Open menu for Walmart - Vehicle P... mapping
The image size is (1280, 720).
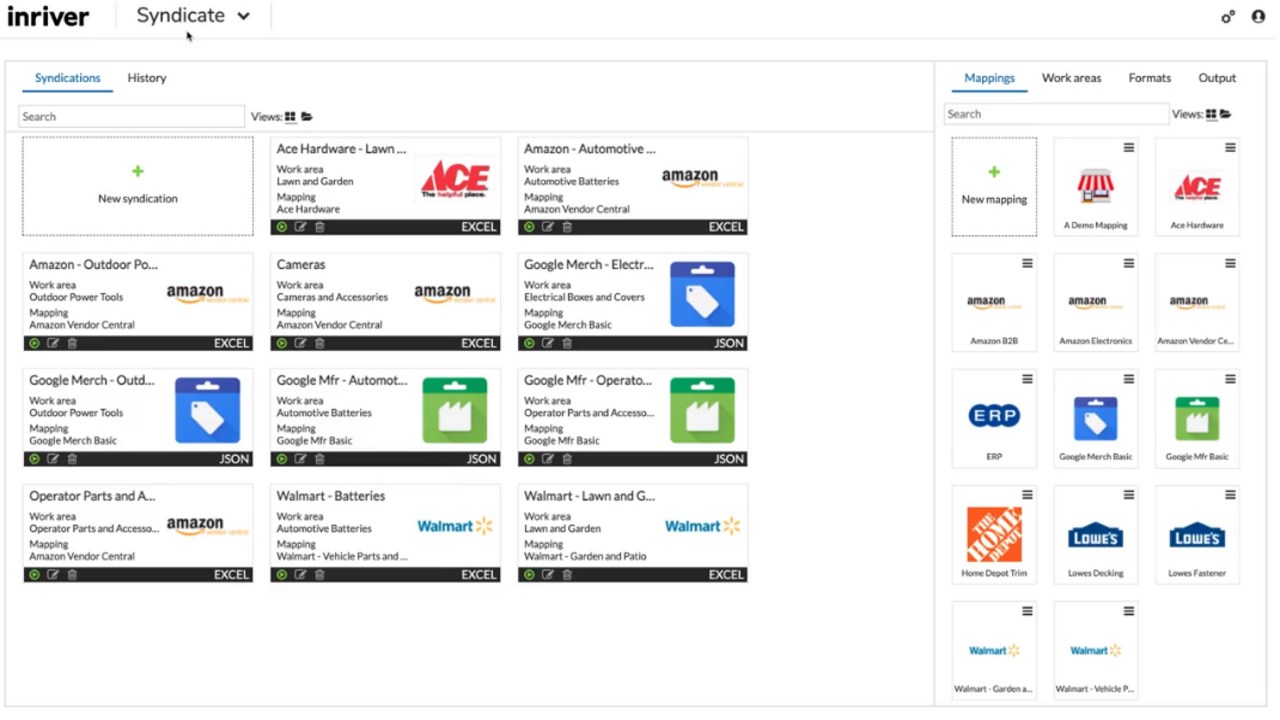coord(1129,611)
